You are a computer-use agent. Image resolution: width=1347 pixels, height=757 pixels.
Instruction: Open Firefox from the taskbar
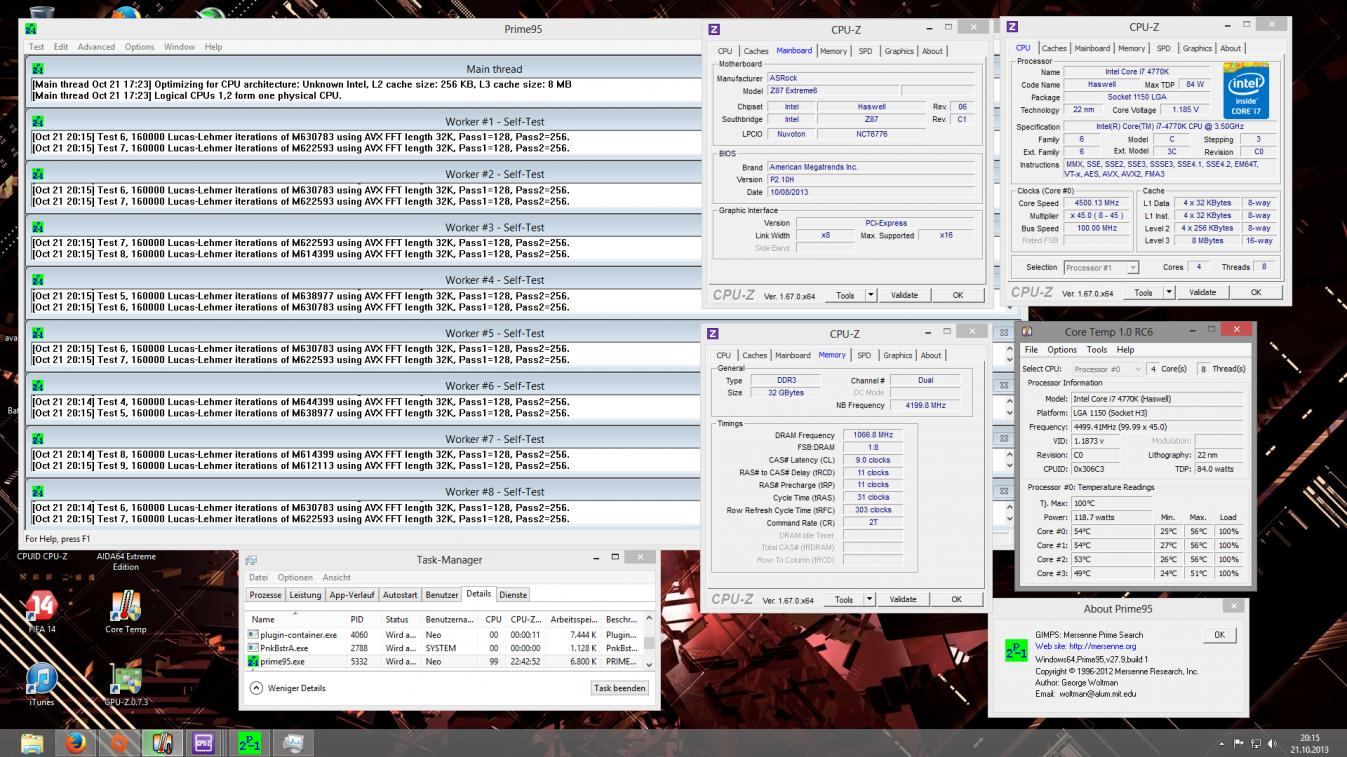click(76, 743)
